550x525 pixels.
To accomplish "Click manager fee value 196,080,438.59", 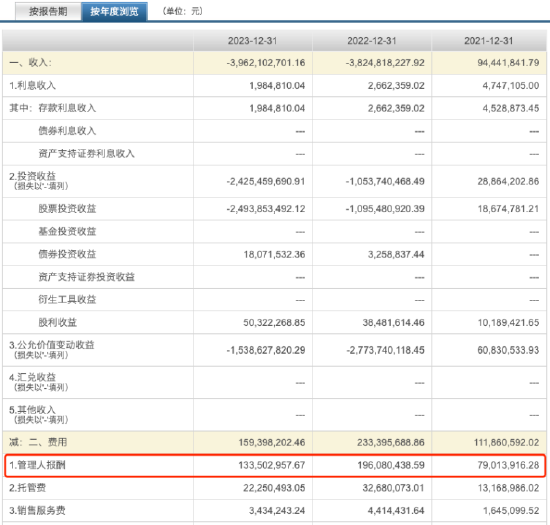I will (391, 465).
